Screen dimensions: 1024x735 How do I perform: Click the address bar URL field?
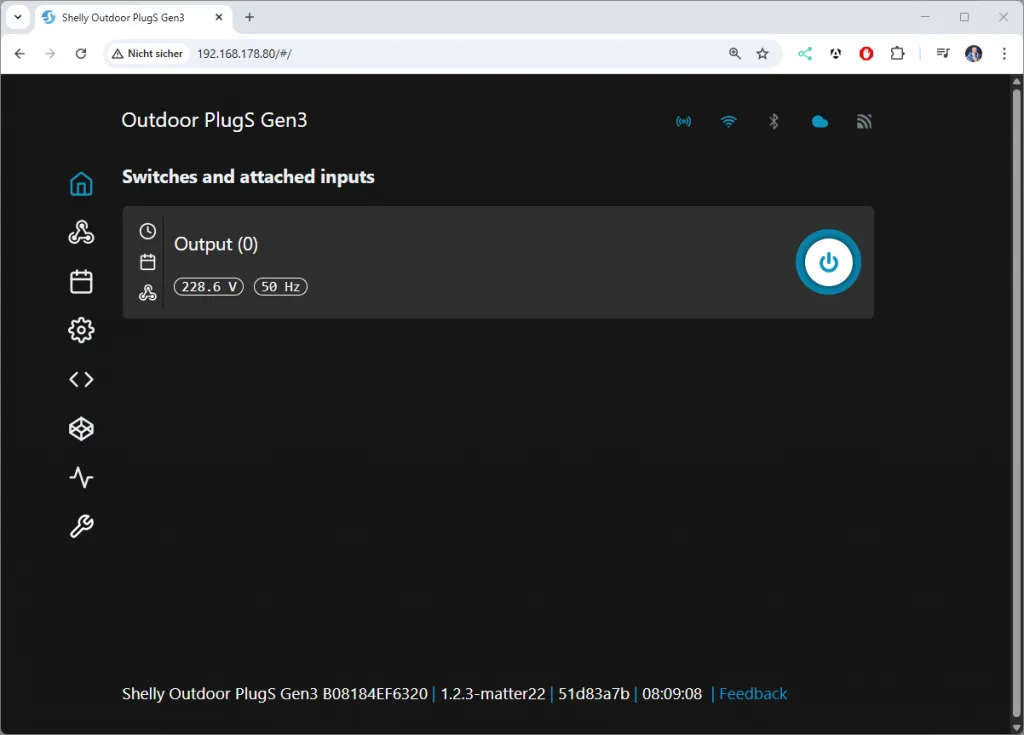pos(450,54)
